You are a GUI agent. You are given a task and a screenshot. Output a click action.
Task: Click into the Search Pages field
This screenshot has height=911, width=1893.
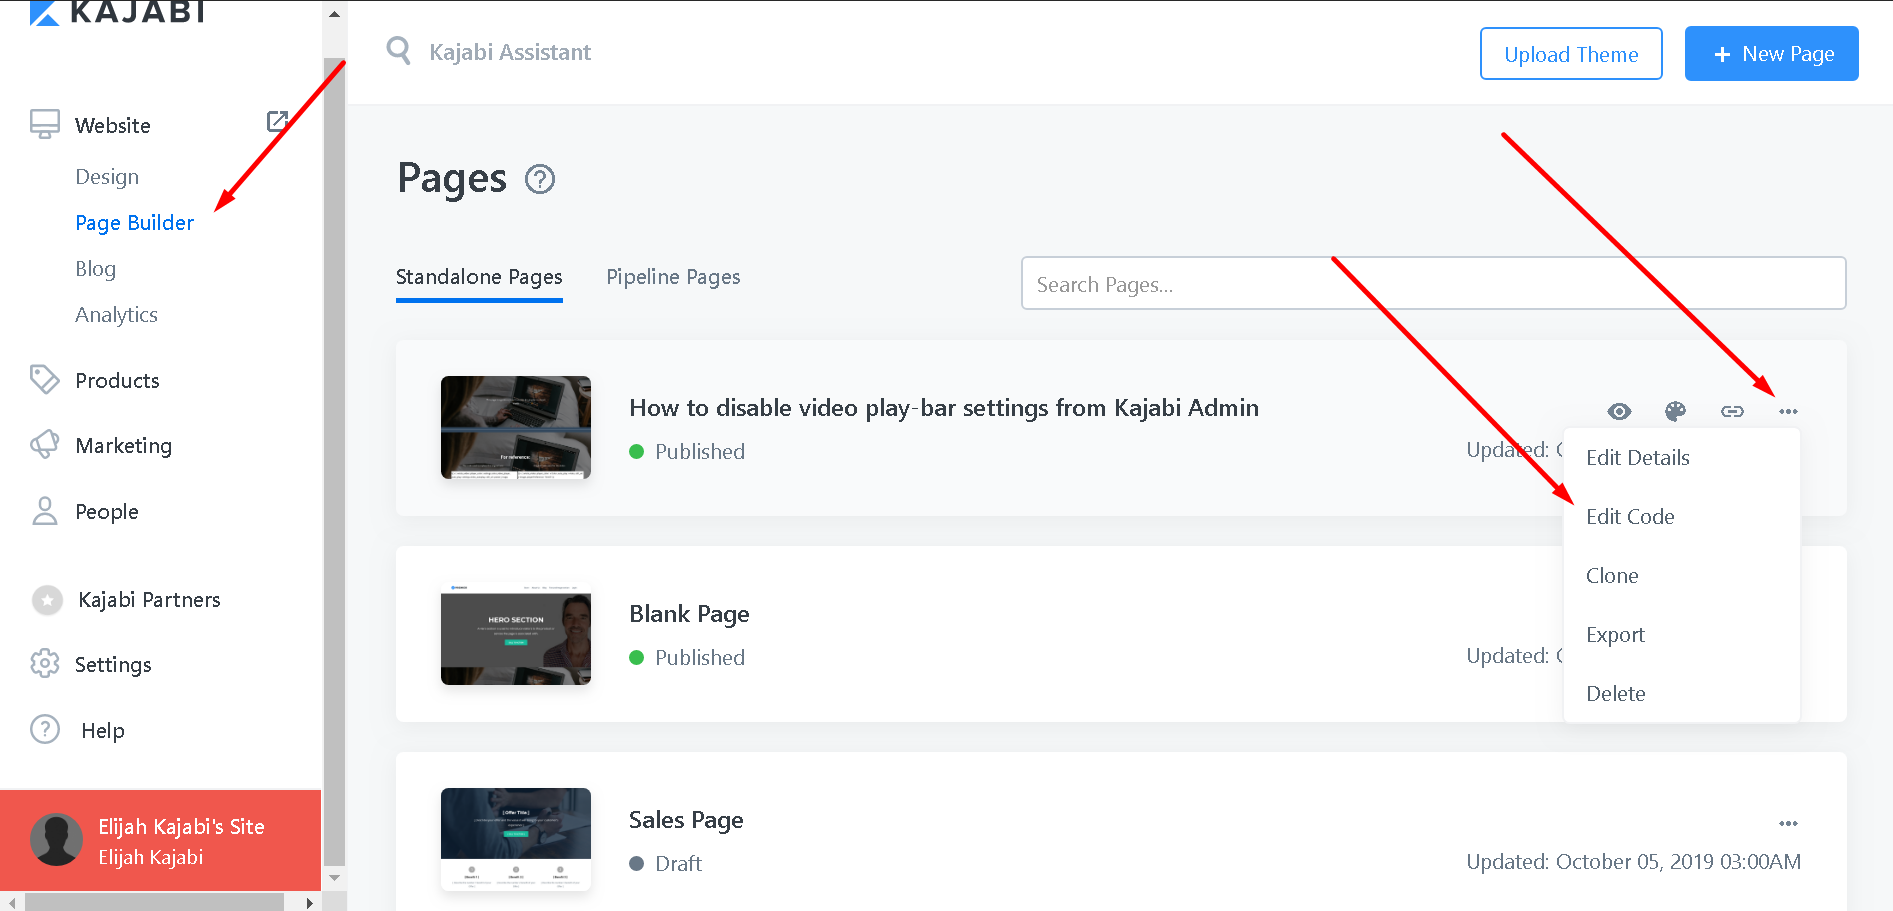[x=1432, y=284]
